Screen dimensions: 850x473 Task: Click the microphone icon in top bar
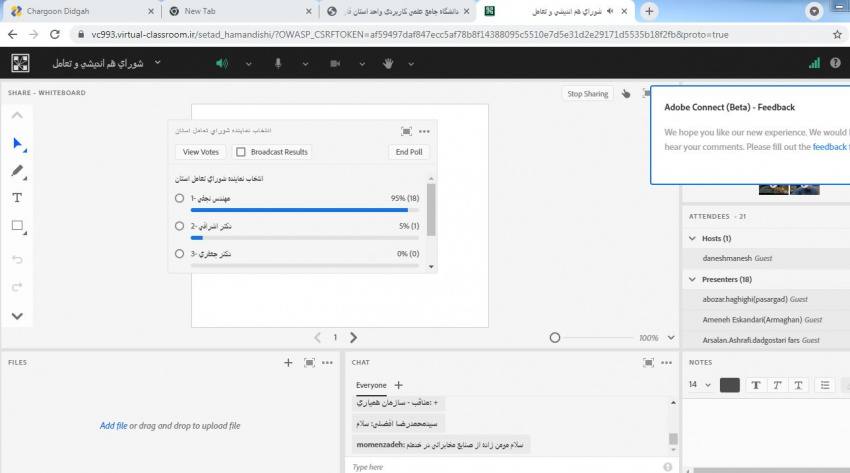point(278,63)
